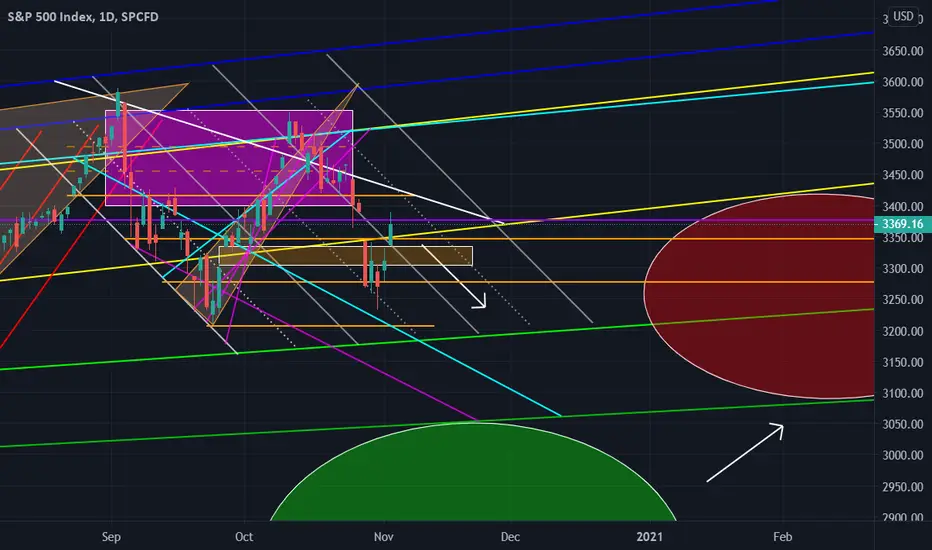This screenshot has height=550, width=932.
Task: Click the 3650.00 price axis label
Action: 903,51
